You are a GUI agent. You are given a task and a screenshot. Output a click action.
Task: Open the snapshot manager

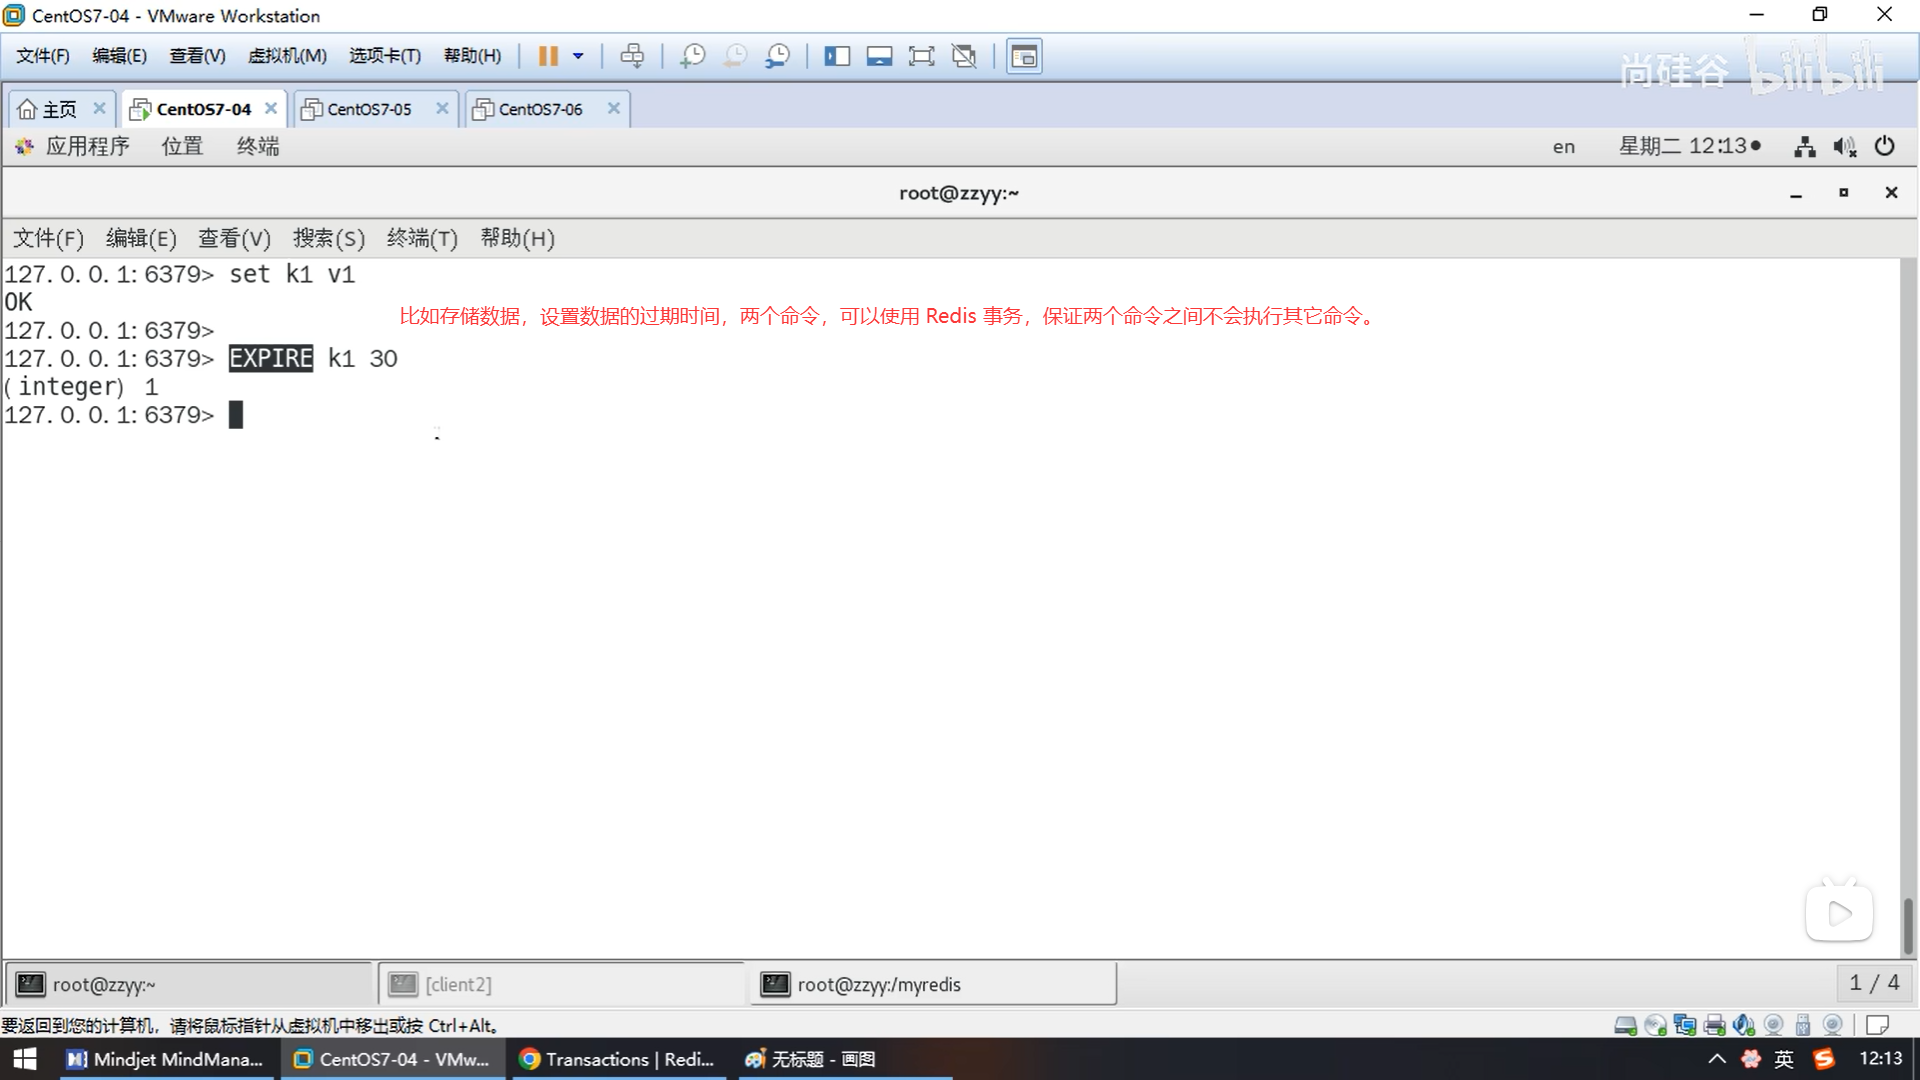point(778,56)
